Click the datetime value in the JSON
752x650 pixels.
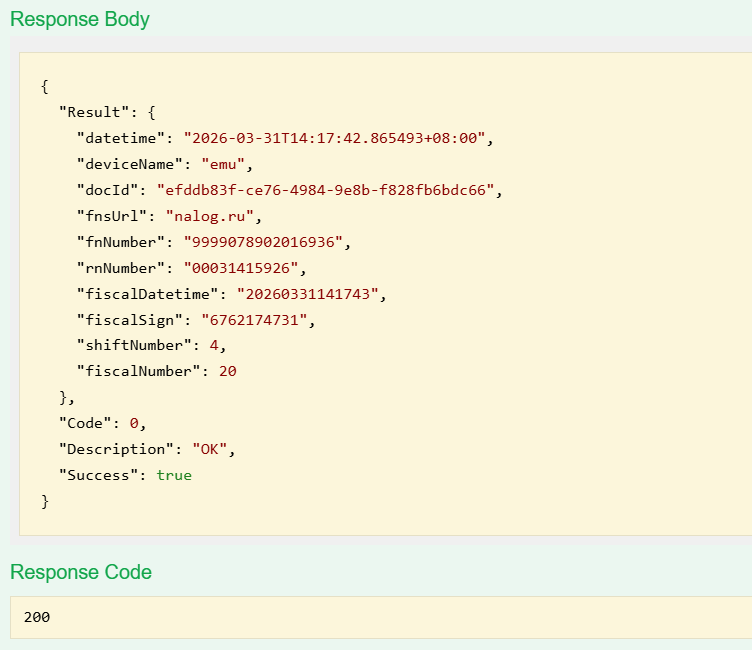(338, 137)
